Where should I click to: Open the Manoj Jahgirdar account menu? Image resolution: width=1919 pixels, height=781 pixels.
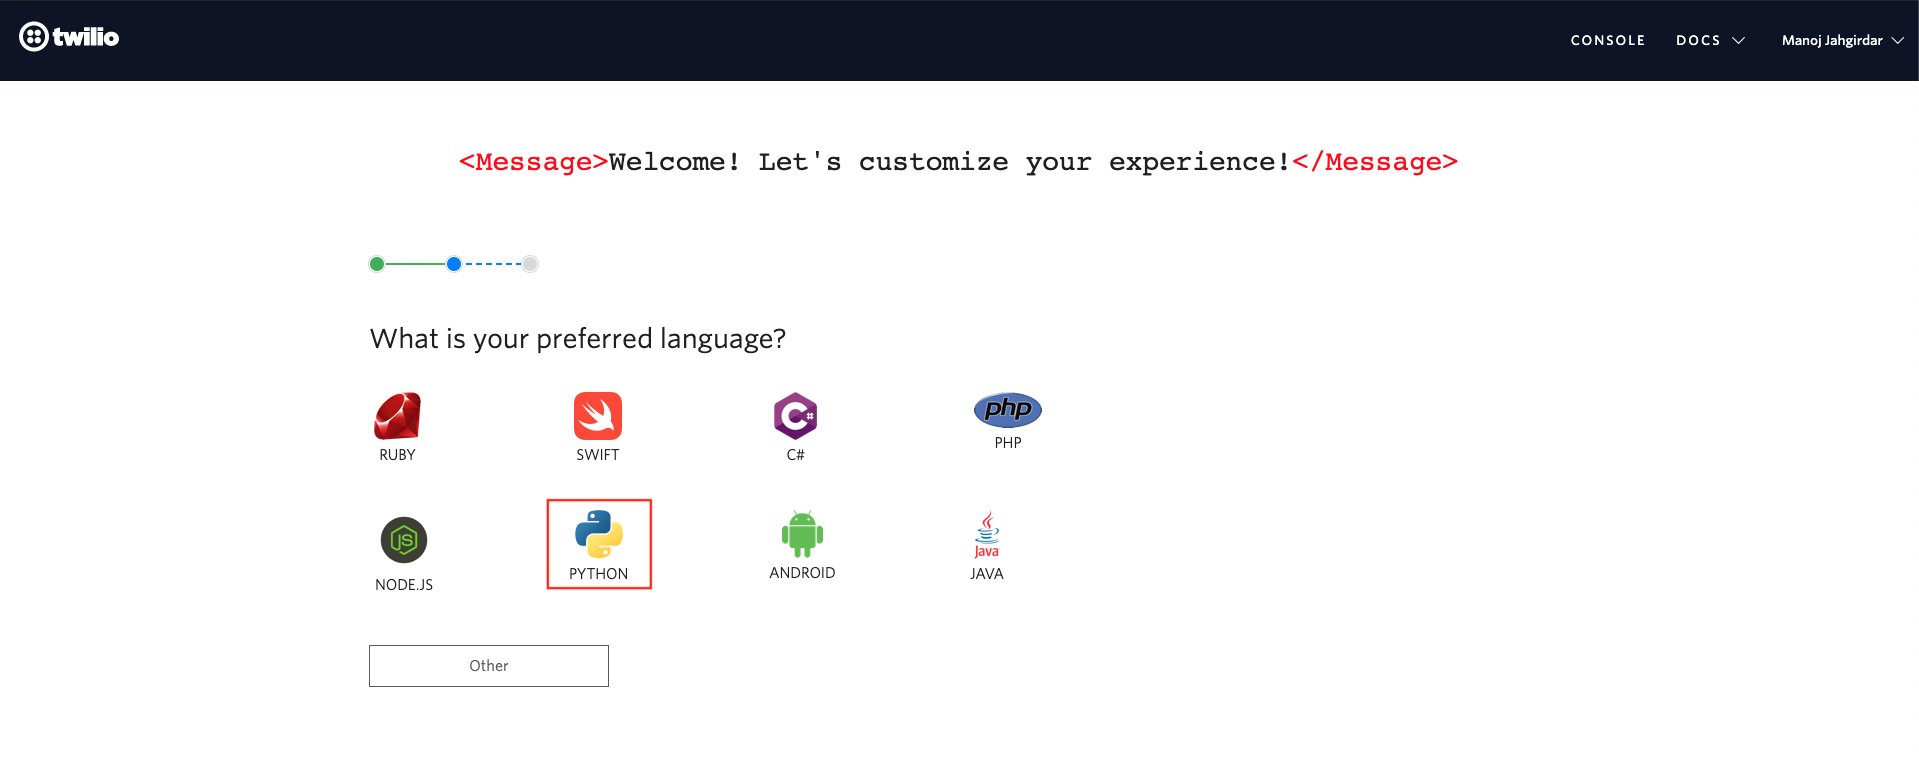[1842, 40]
